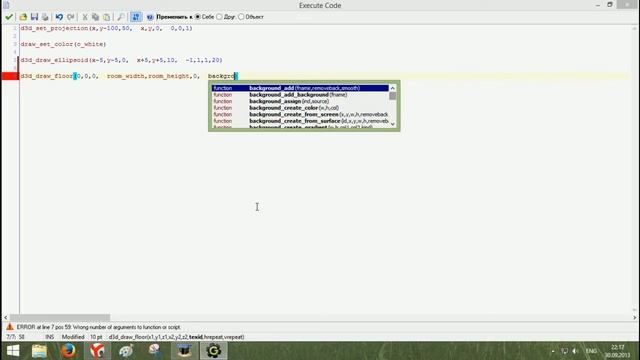Screen dimensions: 640x360
Task: Open File Explorer from the taskbar
Action: (x=39, y=351)
